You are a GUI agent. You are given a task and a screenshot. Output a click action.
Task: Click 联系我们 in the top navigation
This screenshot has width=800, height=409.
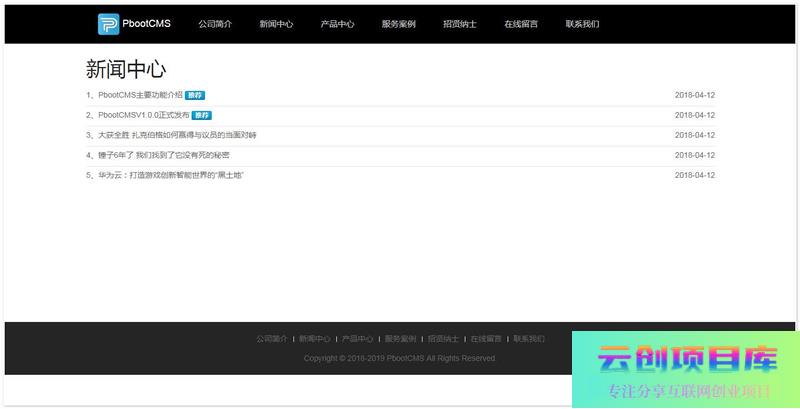(582, 24)
